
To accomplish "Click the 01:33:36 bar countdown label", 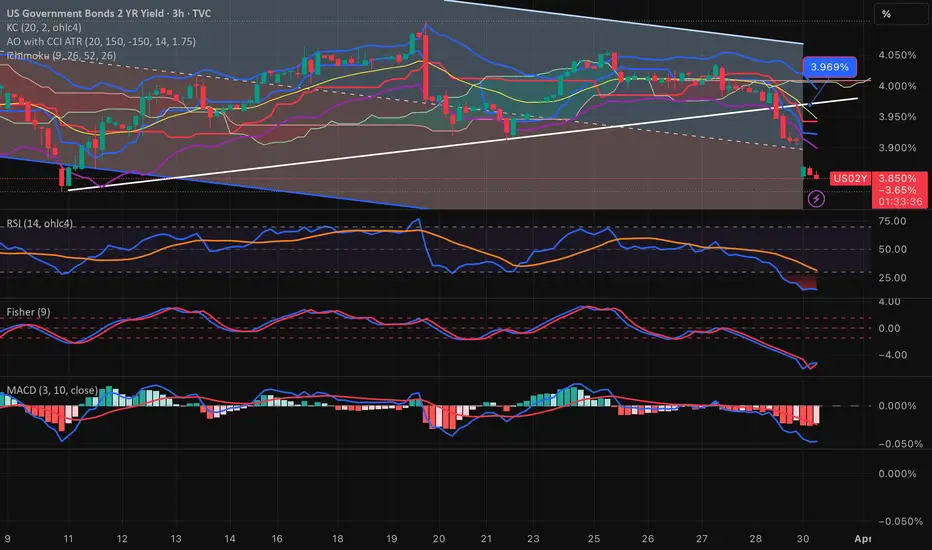I will pyautogui.click(x=900, y=202).
